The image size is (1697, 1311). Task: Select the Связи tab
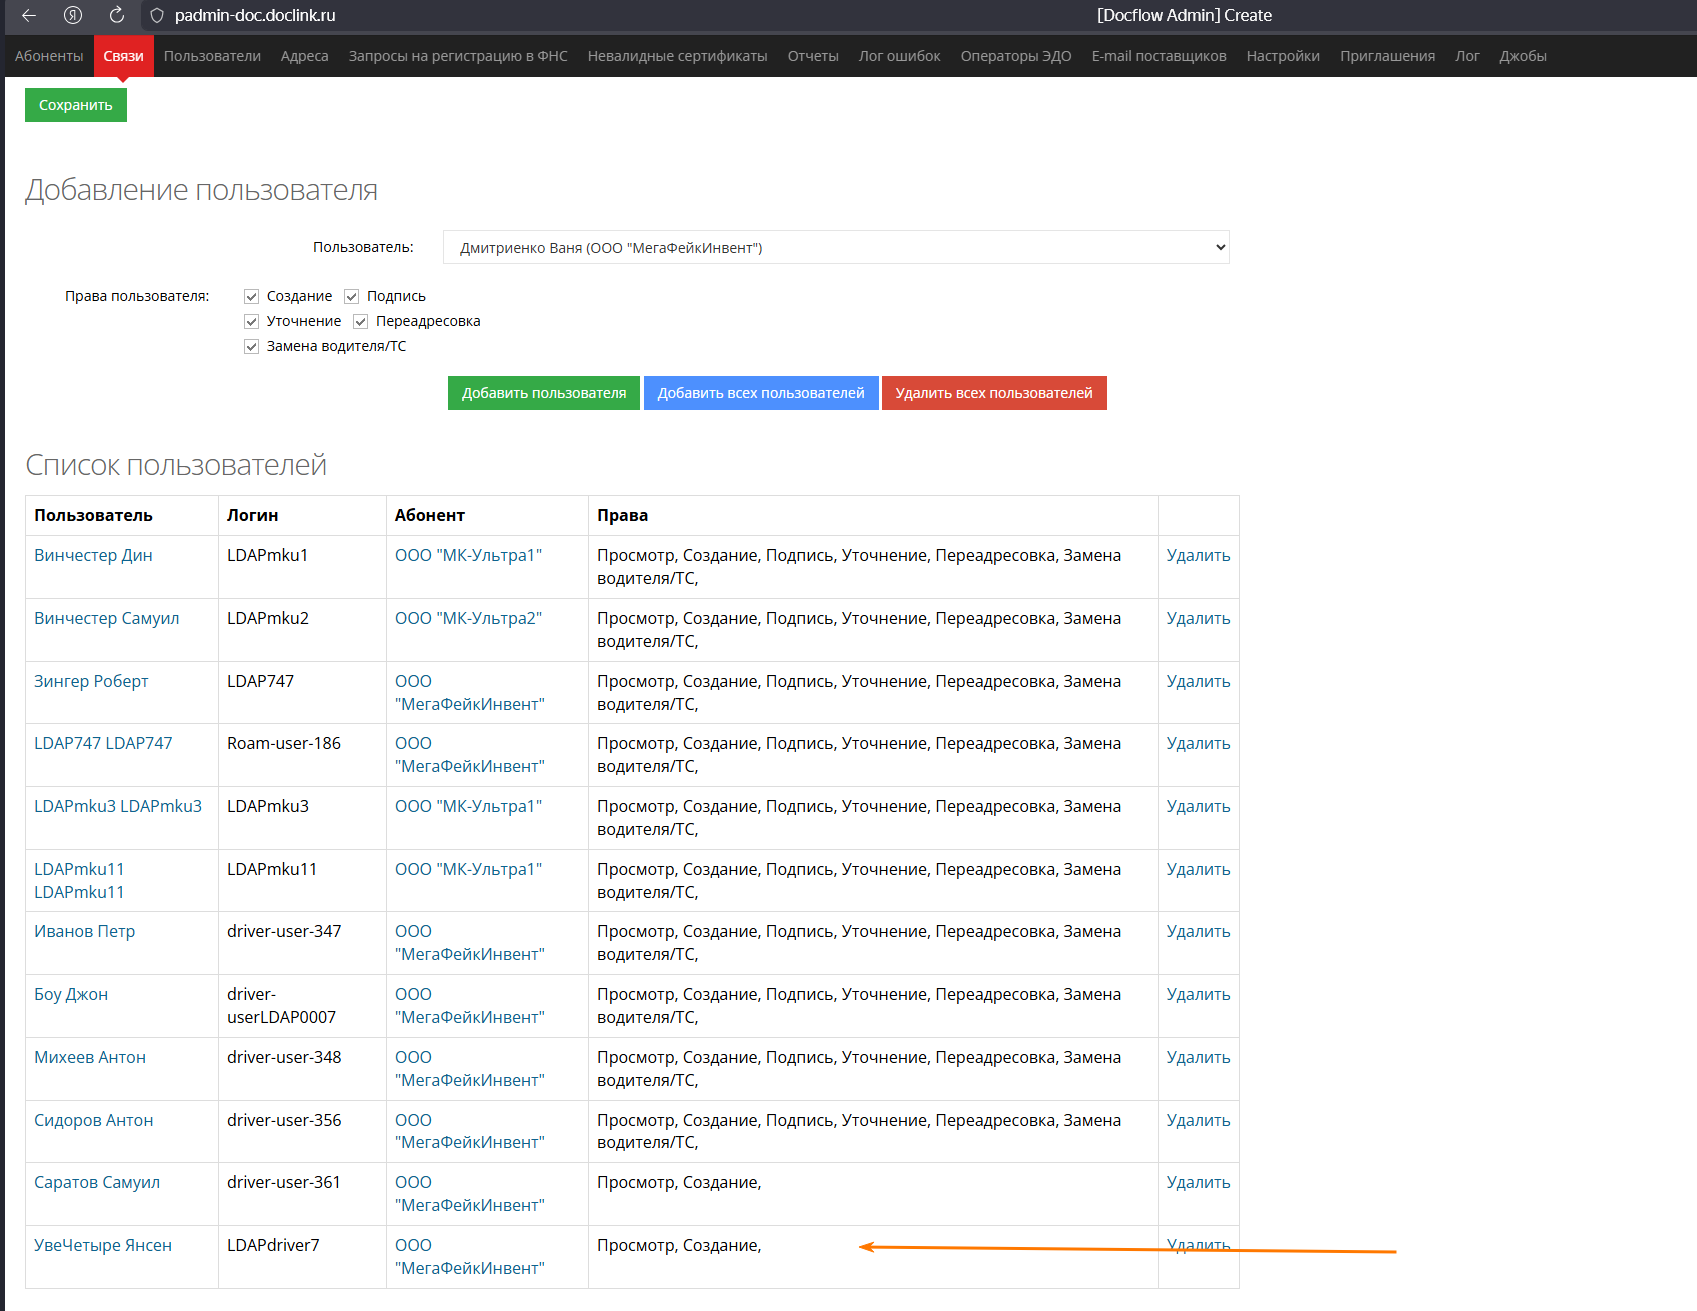[124, 56]
